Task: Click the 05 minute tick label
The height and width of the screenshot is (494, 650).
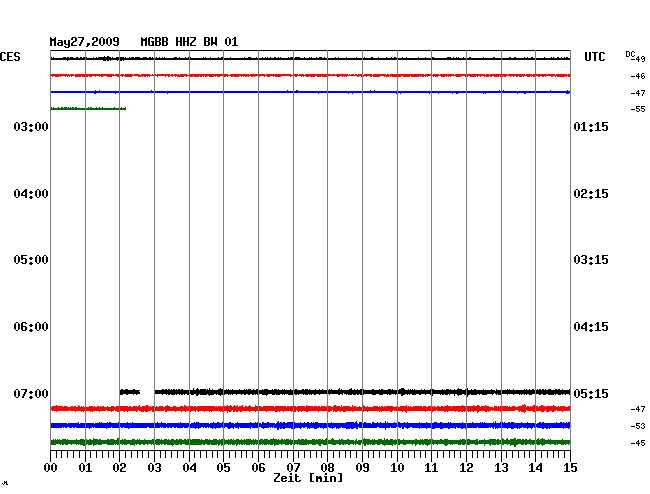Action: [x=223, y=468]
